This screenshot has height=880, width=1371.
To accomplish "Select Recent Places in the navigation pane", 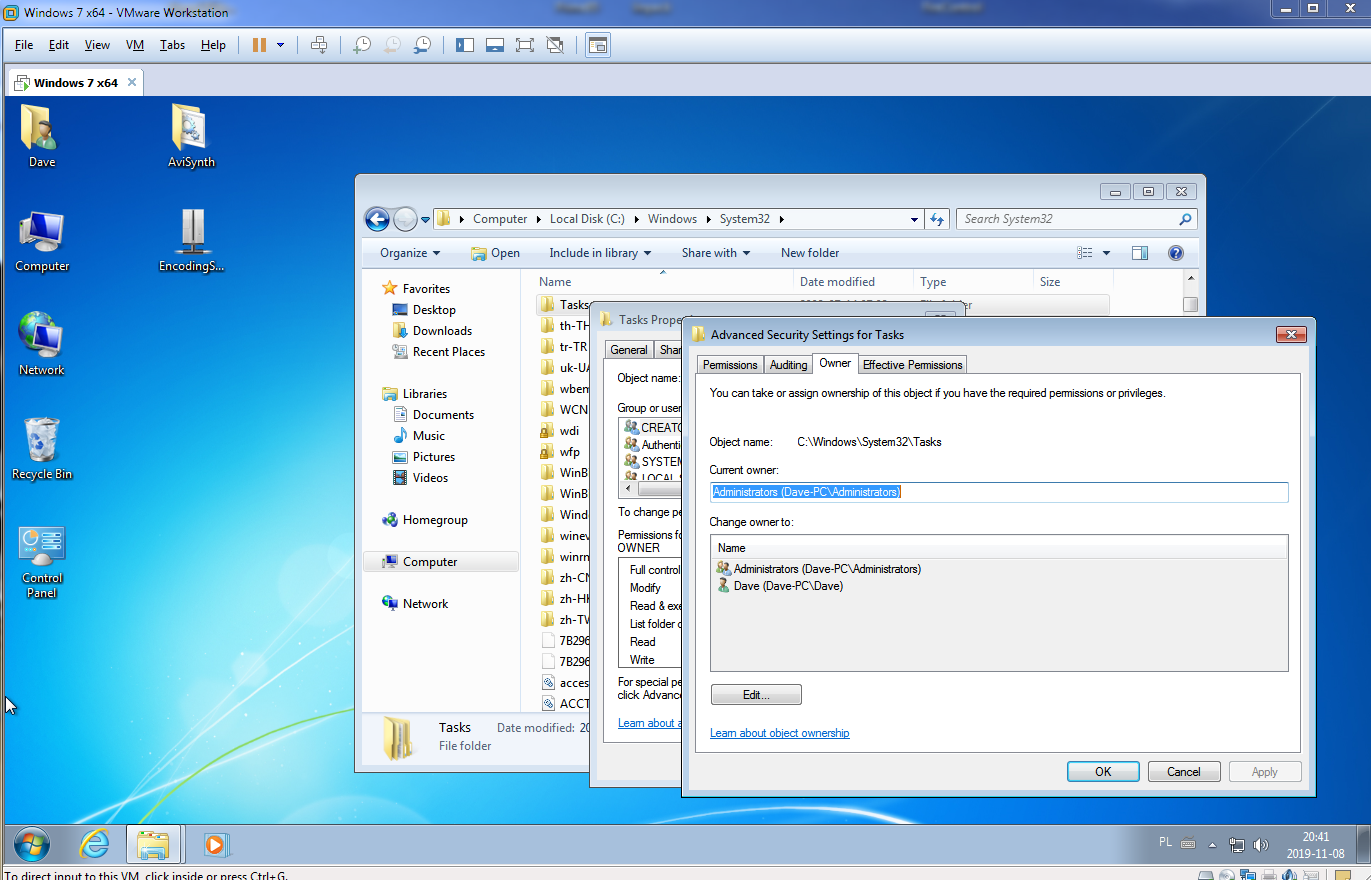I will pos(449,352).
